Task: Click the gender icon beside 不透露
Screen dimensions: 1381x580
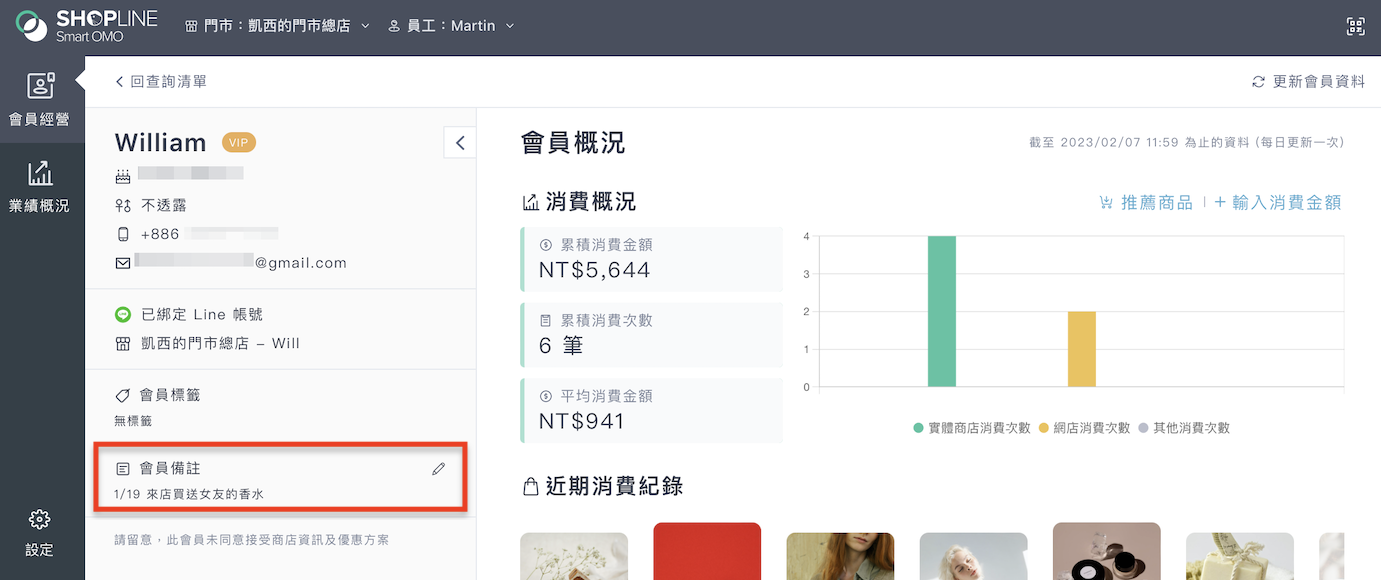Action: coord(123,205)
